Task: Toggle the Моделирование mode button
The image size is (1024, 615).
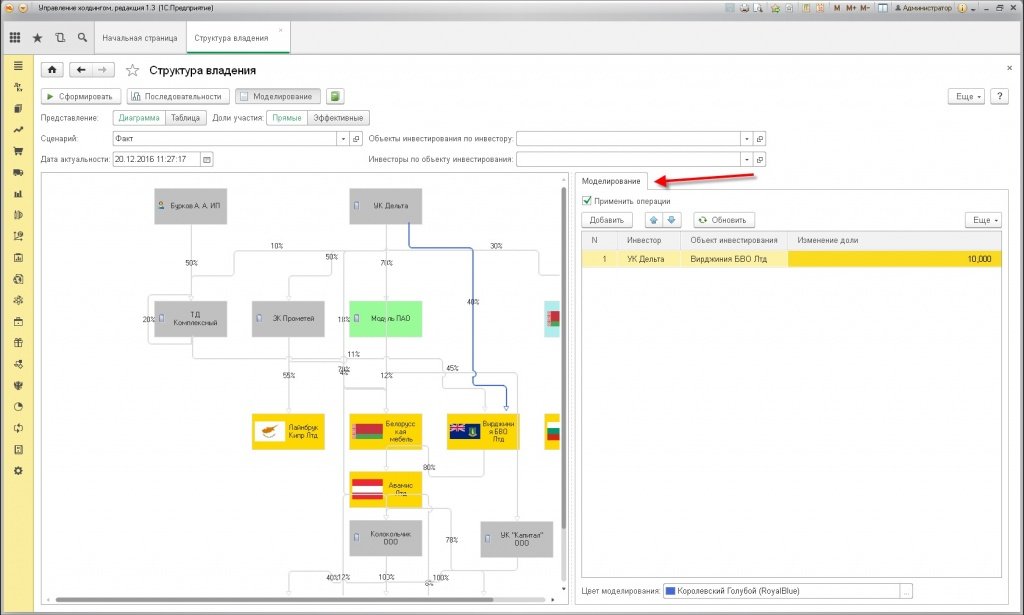Action: 278,97
